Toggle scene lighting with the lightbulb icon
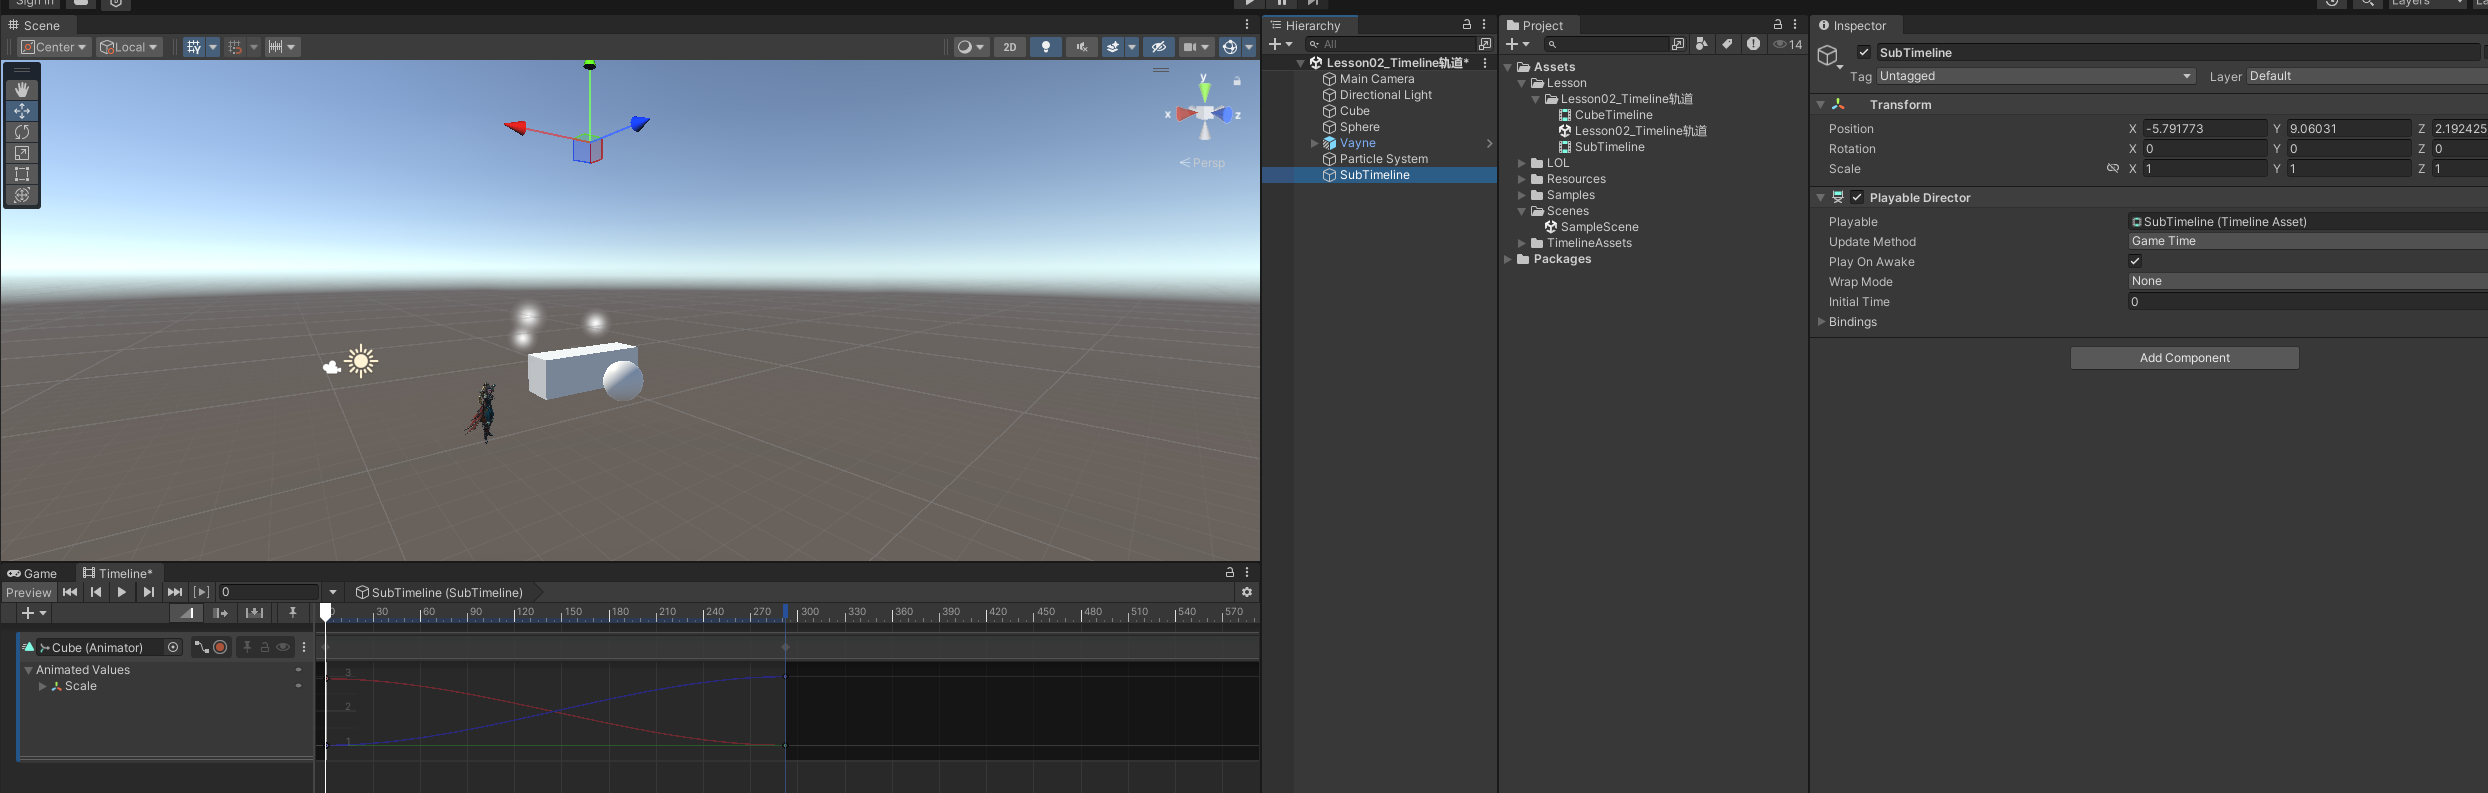The image size is (2488, 793). 1046,47
